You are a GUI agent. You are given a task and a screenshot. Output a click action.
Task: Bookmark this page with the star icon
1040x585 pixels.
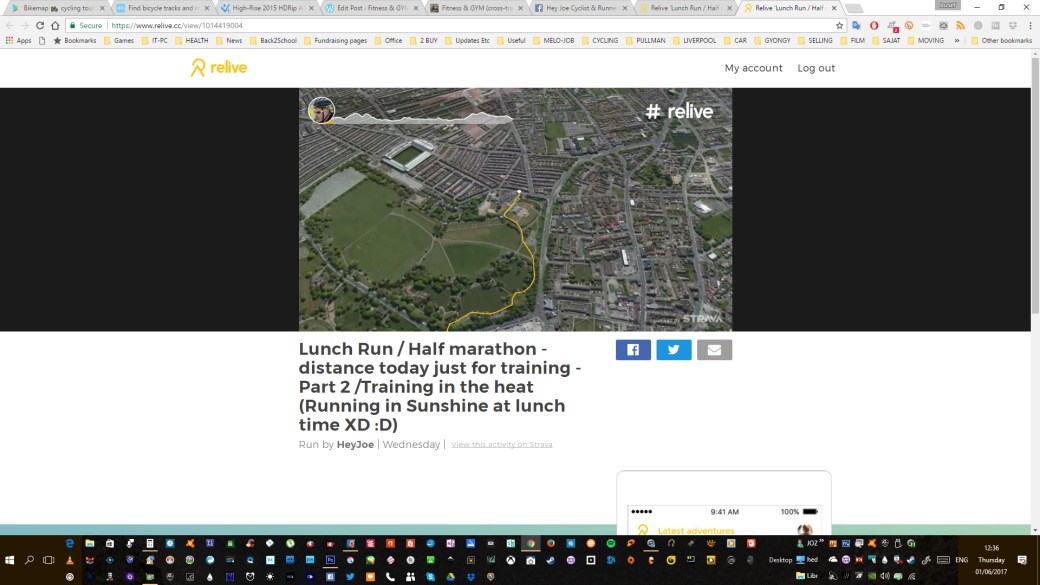click(x=840, y=25)
